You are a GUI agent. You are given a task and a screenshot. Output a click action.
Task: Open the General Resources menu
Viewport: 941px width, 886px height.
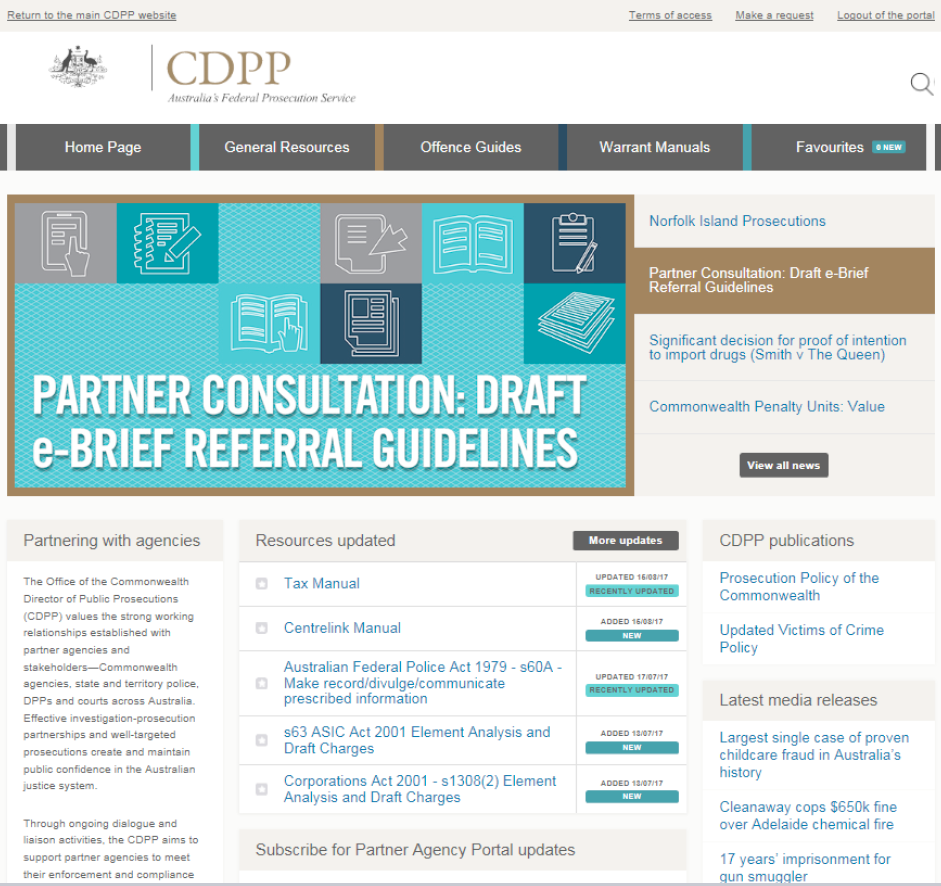[x=287, y=147]
